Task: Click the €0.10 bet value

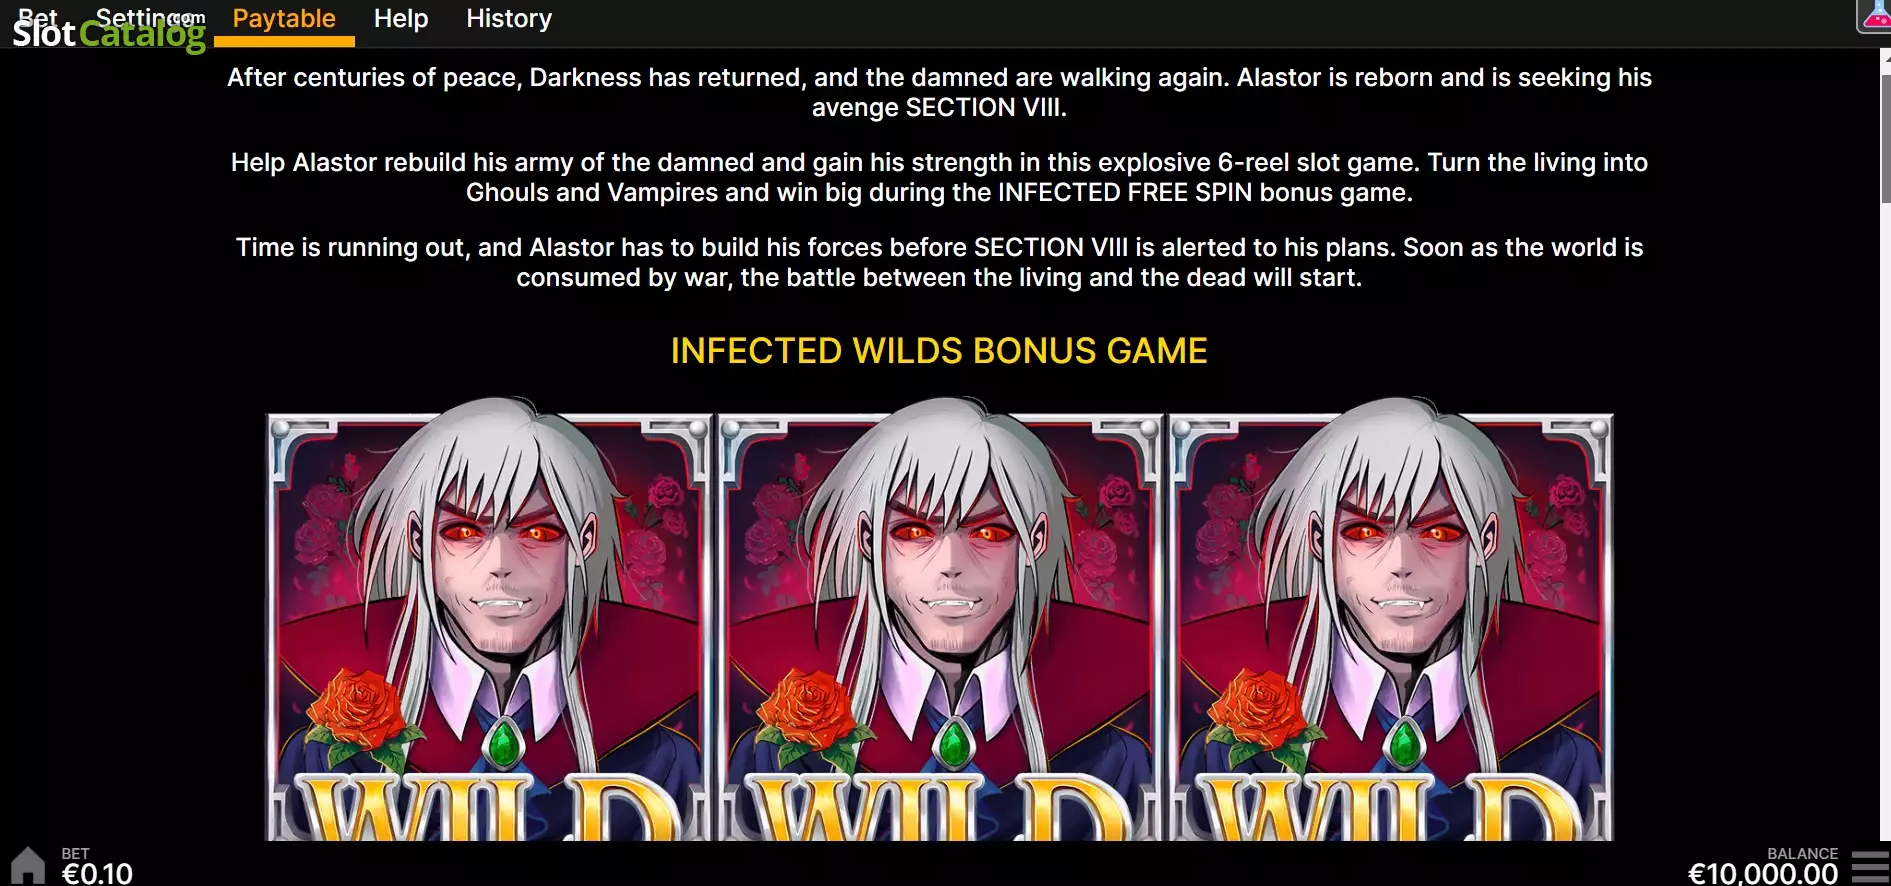Action: tap(97, 874)
